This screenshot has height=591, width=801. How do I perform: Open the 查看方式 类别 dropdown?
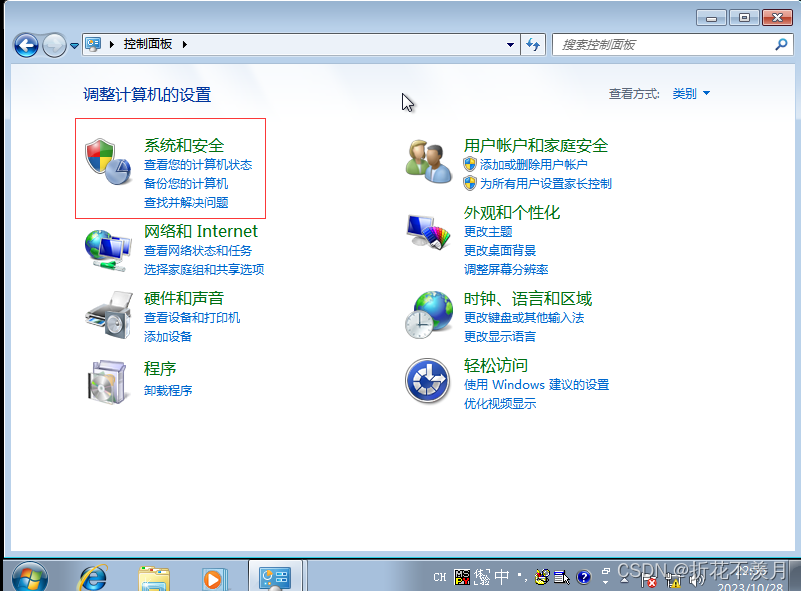691,93
